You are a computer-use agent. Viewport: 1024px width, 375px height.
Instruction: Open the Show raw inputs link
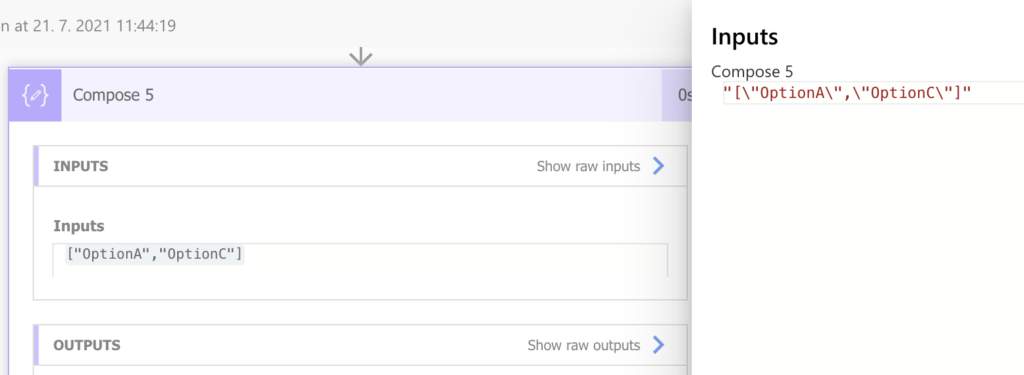click(588, 166)
